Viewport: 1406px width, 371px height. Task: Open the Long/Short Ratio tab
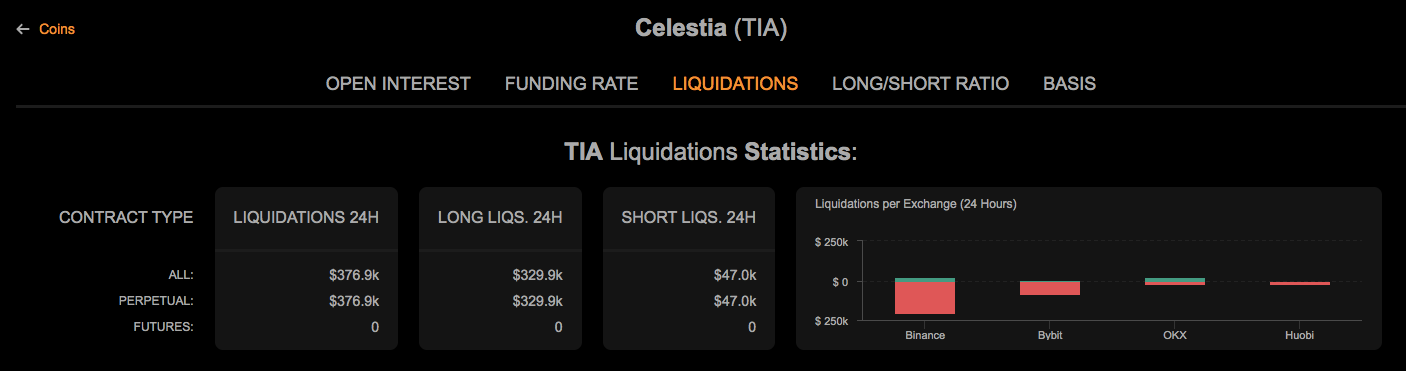point(920,84)
